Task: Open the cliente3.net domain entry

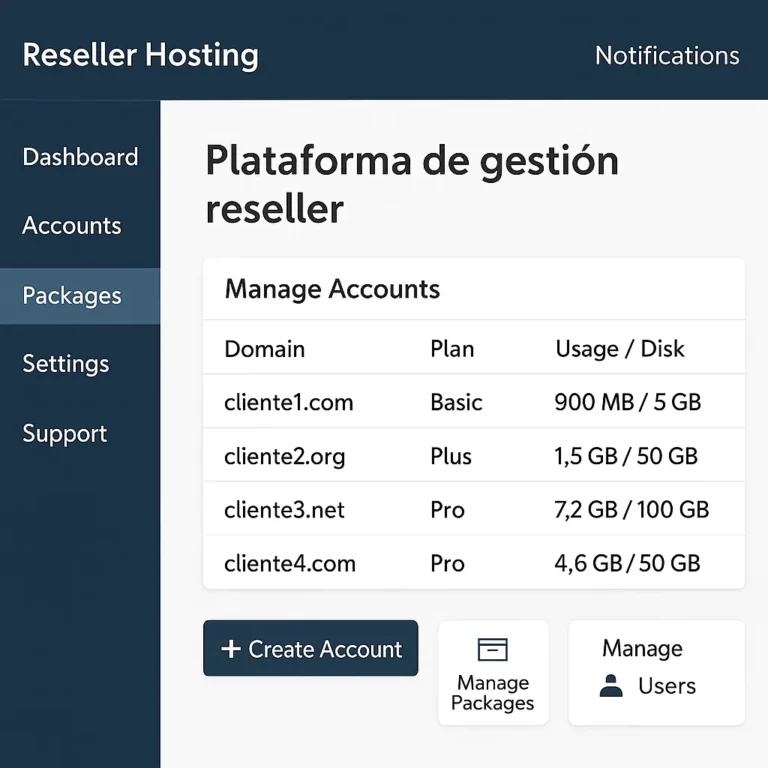Action: tap(285, 510)
